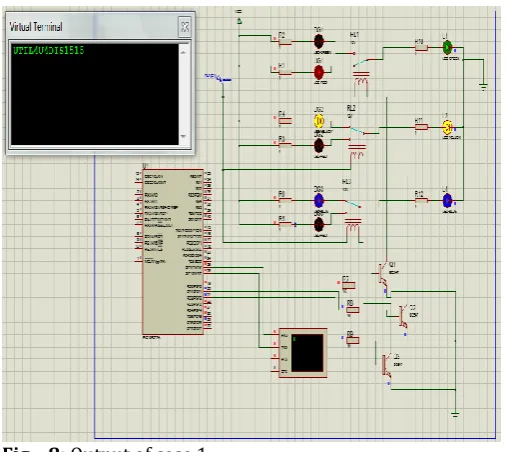This screenshot has width=507, height=452.
Task: Select transistor Q2
Action: pos(402,317)
